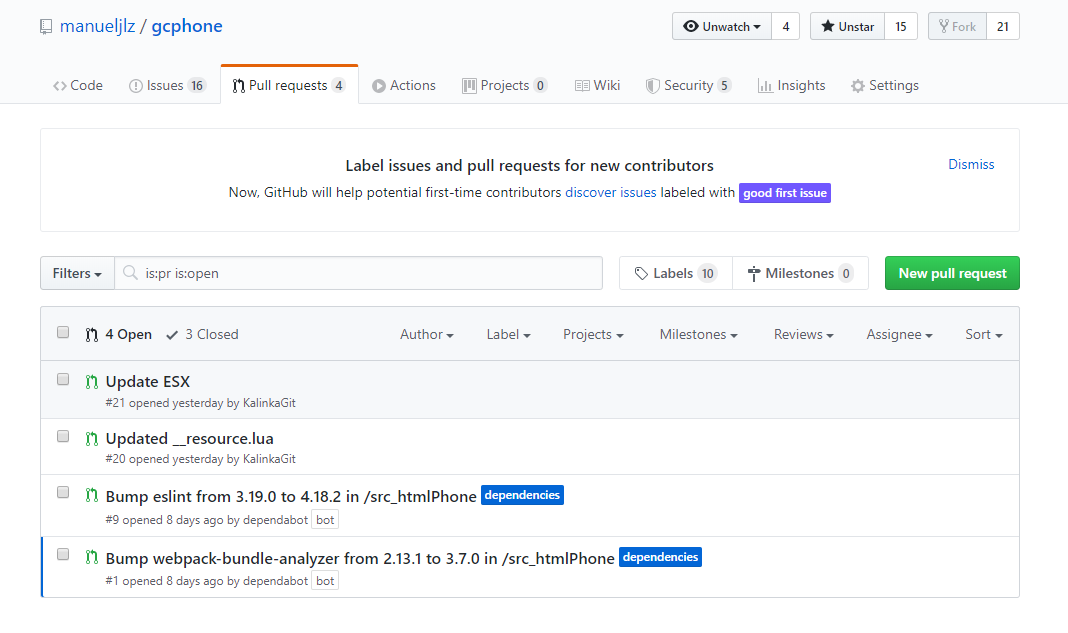Switch to the Issues tab
This screenshot has height=633, width=1068.
pos(167,85)
